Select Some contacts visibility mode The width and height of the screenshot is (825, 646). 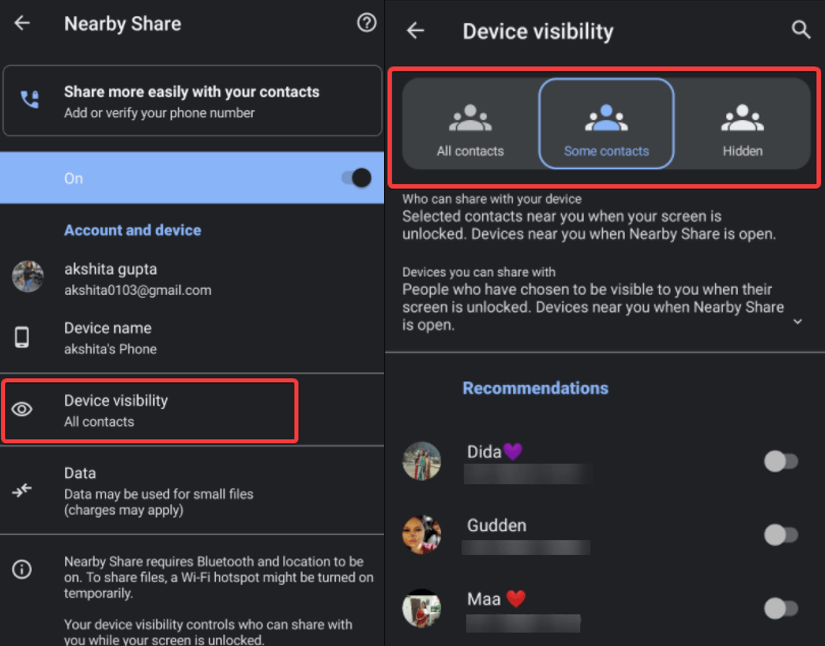point(606,123)
